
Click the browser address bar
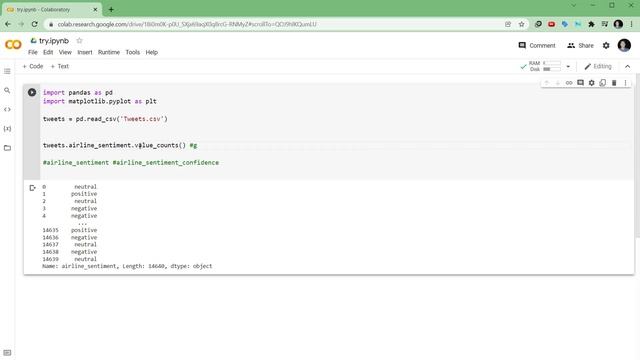click(278, 24)
